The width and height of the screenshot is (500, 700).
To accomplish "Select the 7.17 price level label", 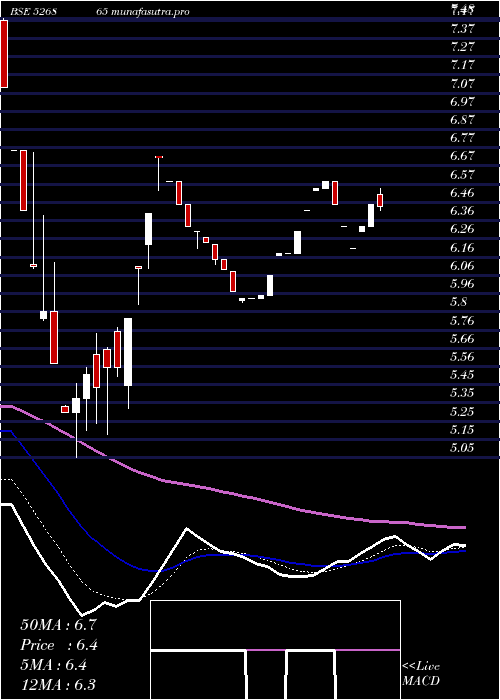I will (462, 66).
